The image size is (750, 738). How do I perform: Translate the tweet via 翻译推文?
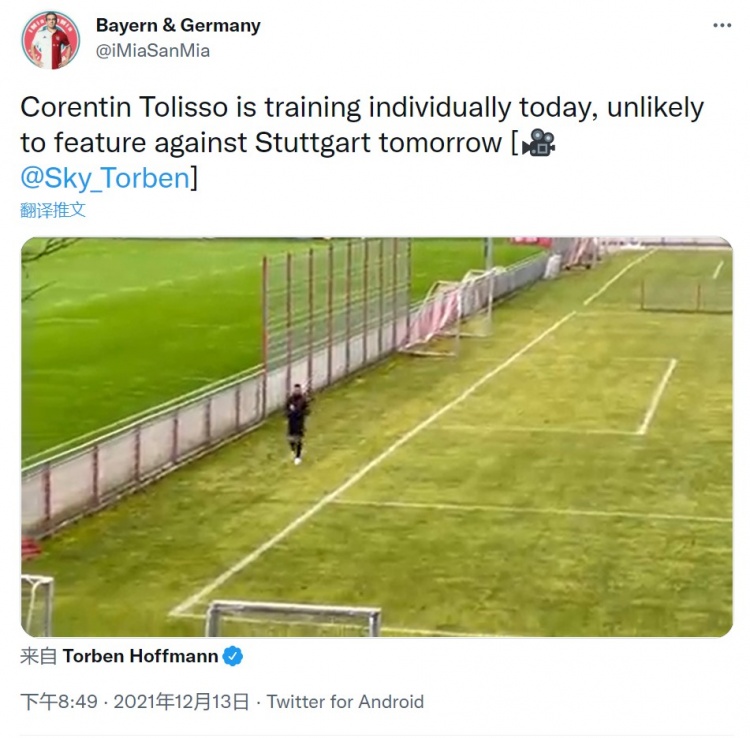click(x=53, y=210)
